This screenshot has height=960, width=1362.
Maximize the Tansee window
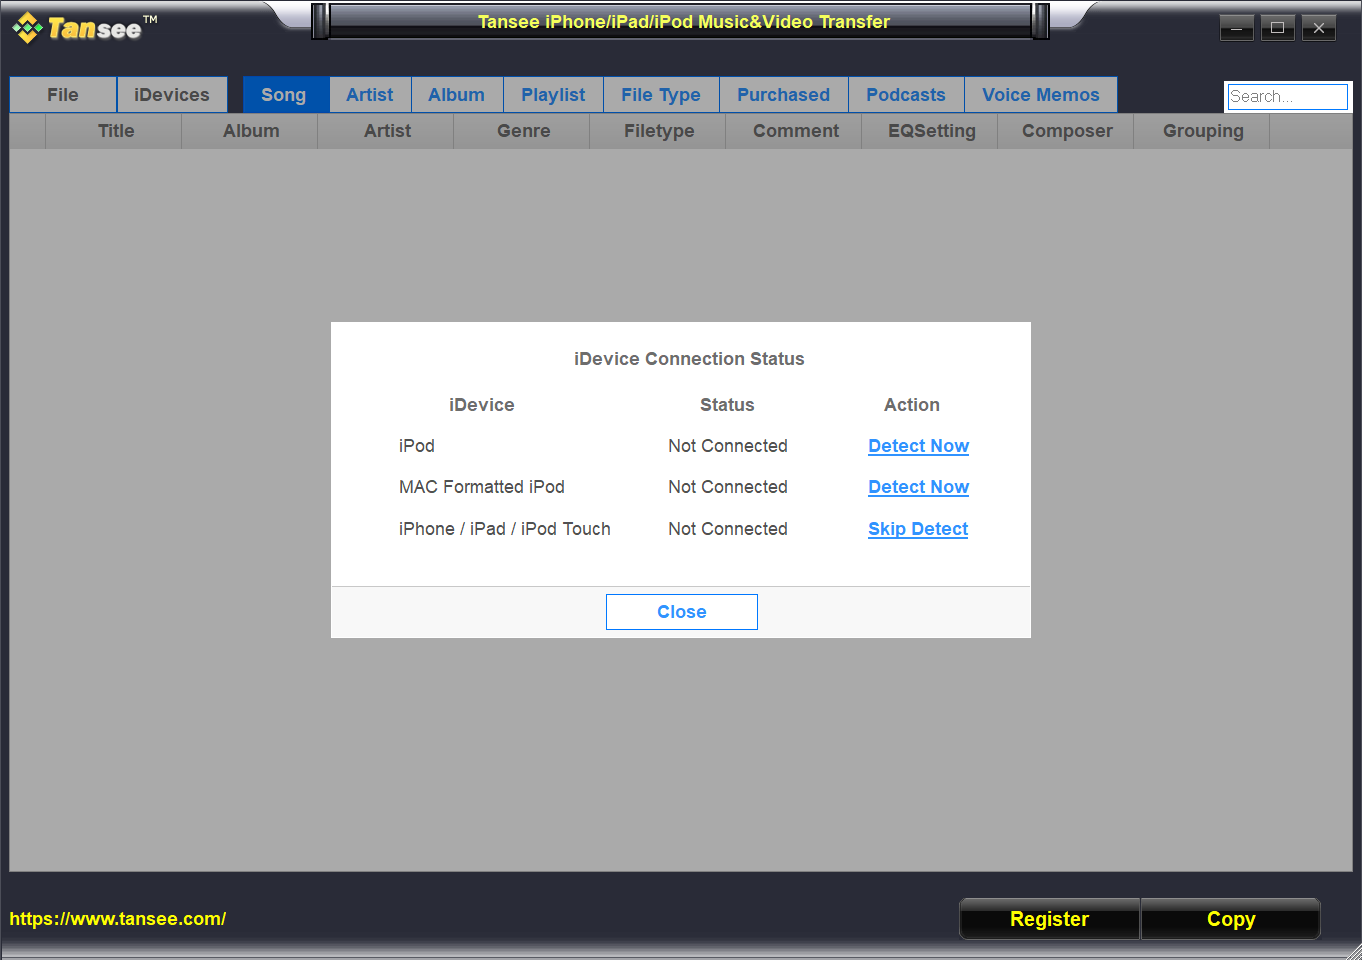[1278, 28]
